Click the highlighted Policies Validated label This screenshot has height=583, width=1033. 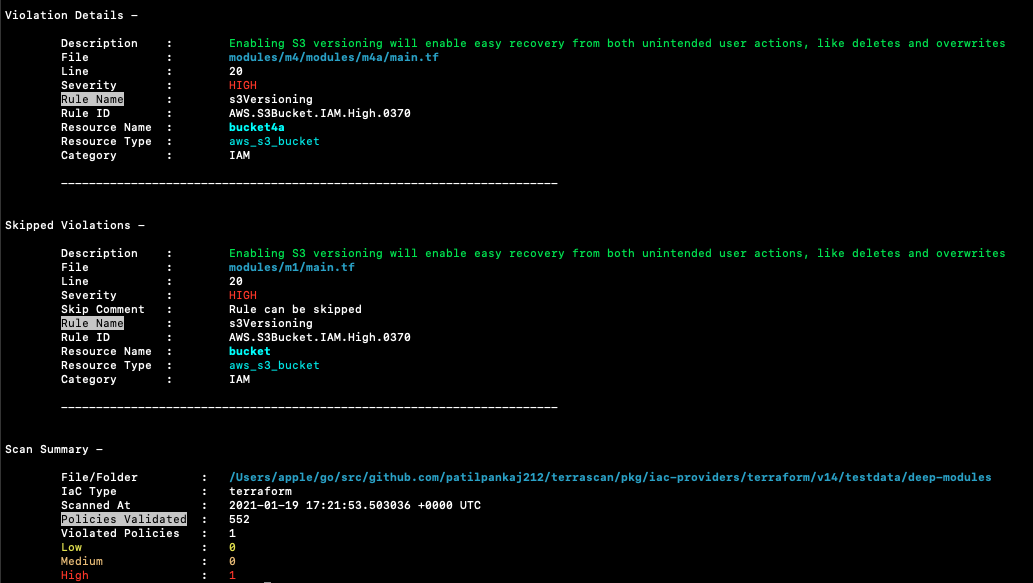tap(123, 519)
